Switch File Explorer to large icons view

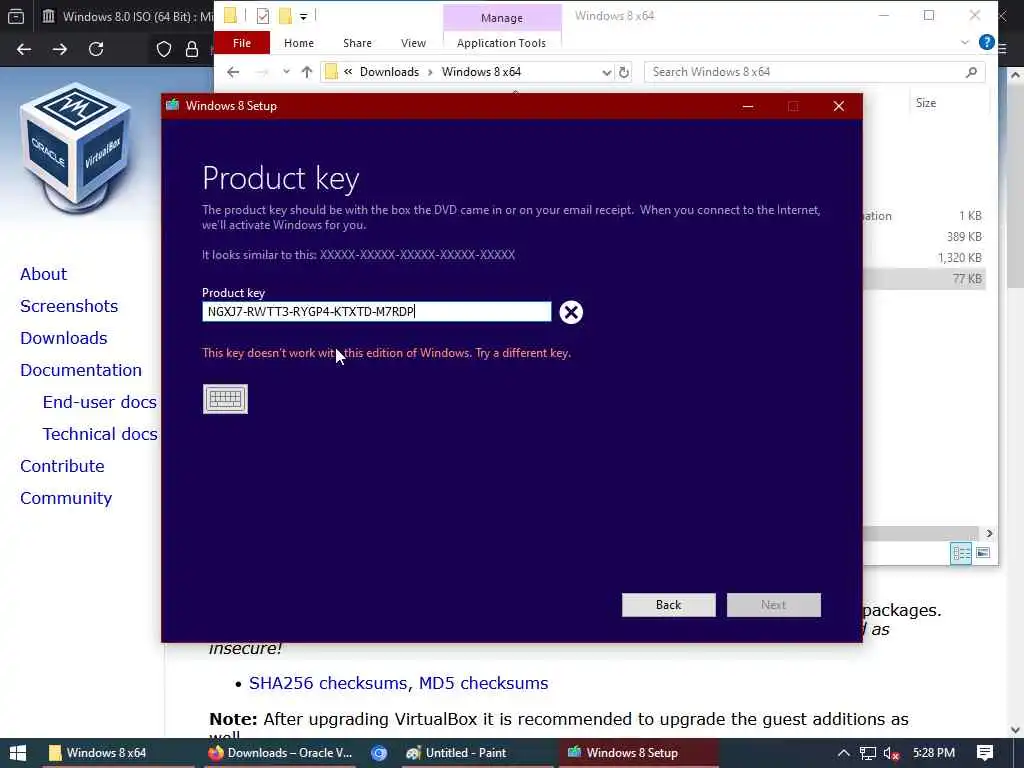[x=983, y=554]
